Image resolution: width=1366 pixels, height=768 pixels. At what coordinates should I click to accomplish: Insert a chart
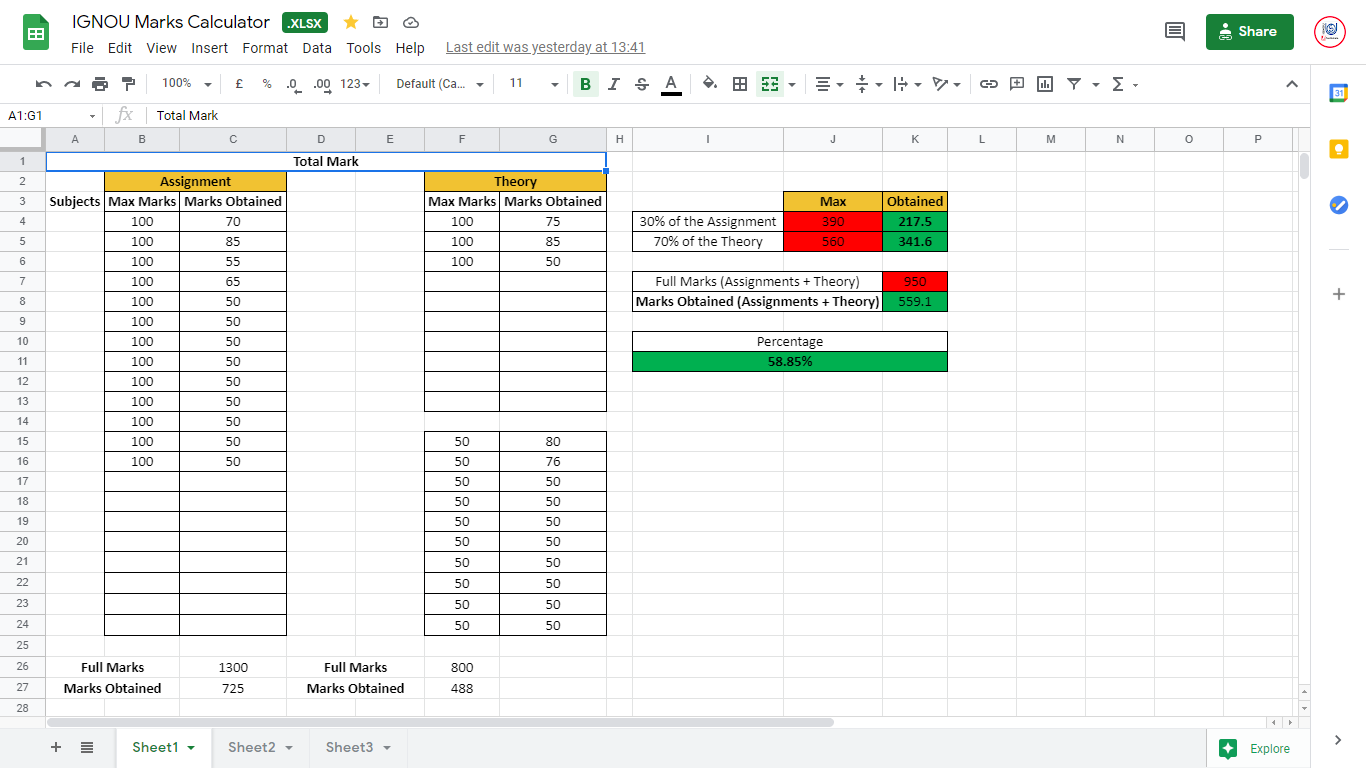1045,84
